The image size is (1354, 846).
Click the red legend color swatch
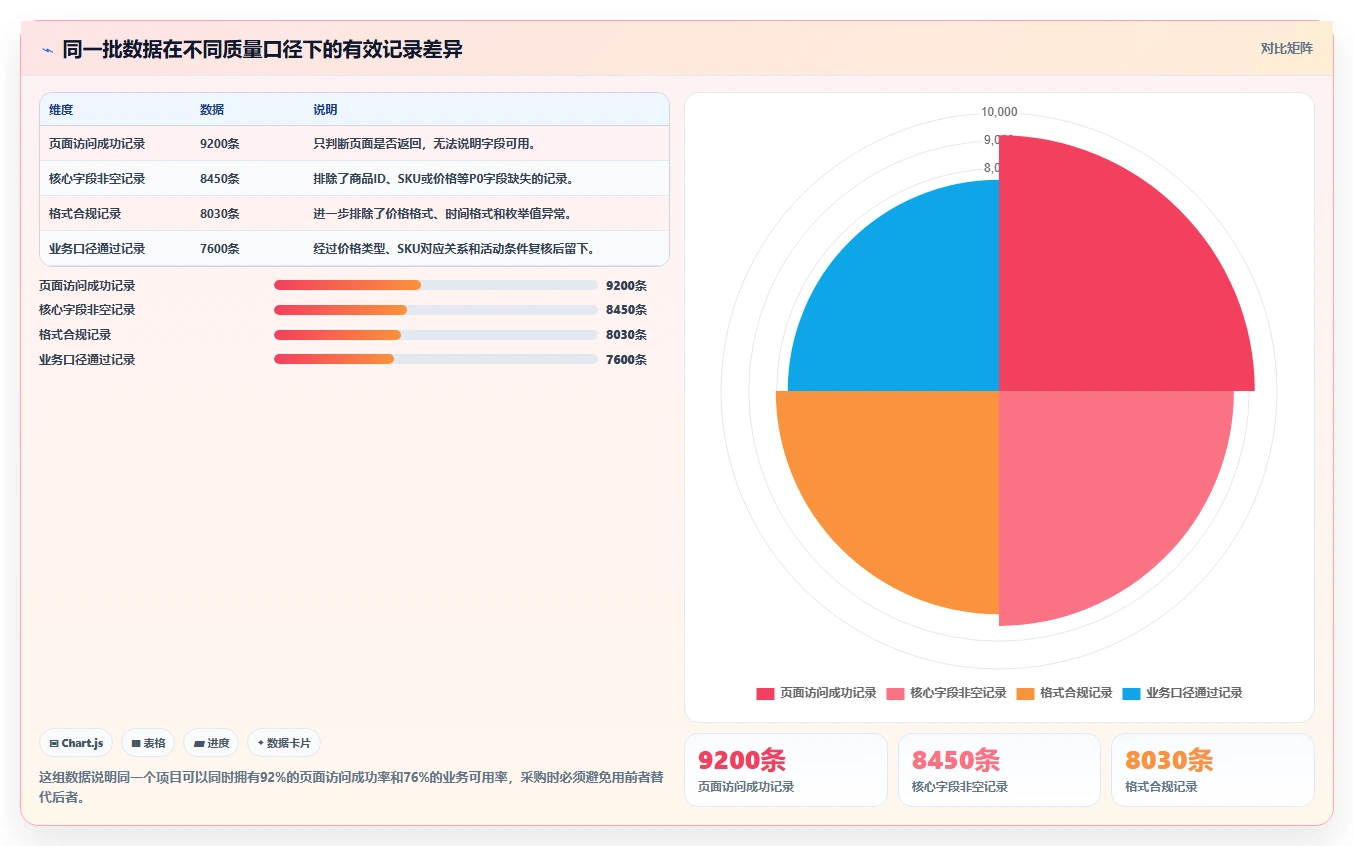[765, 693]
